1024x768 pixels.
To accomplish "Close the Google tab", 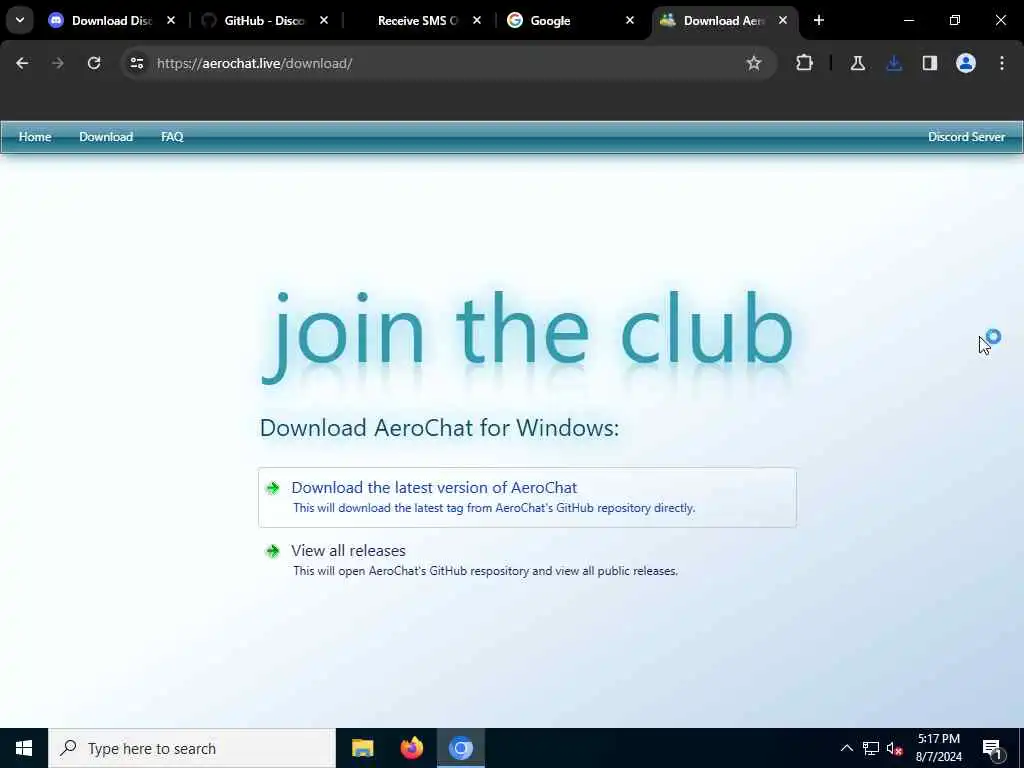I will click(630, 21).
